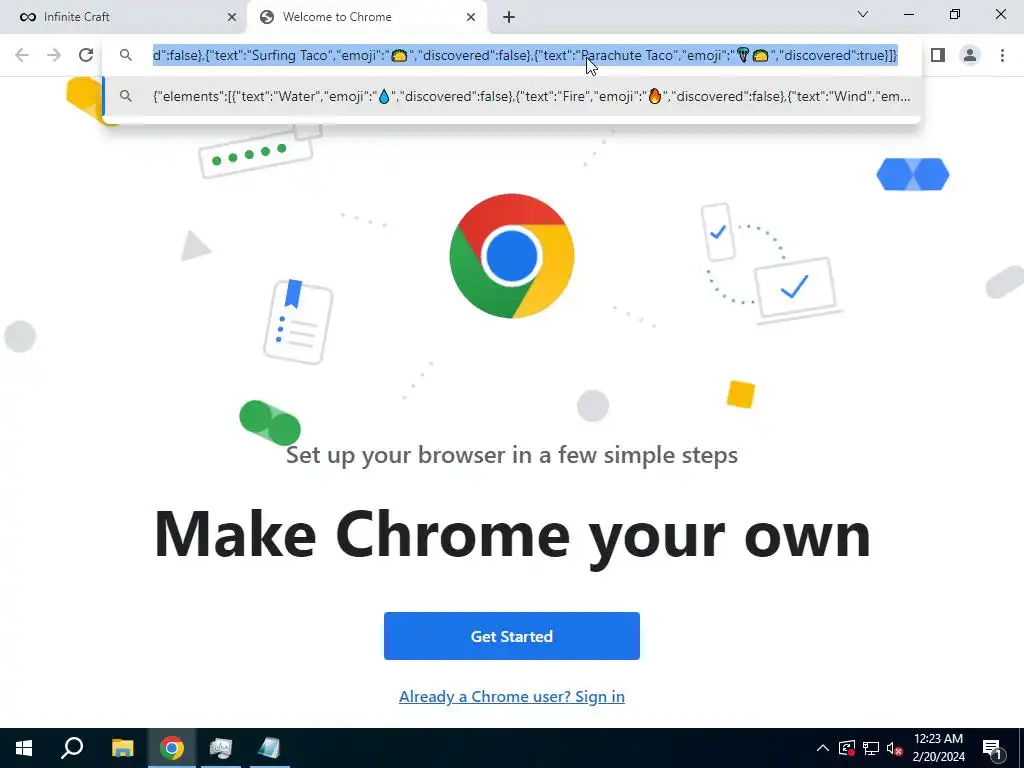Follow the Already a Chrome user sign in link
Viewport: 1024px width, 768px height.
511,696
